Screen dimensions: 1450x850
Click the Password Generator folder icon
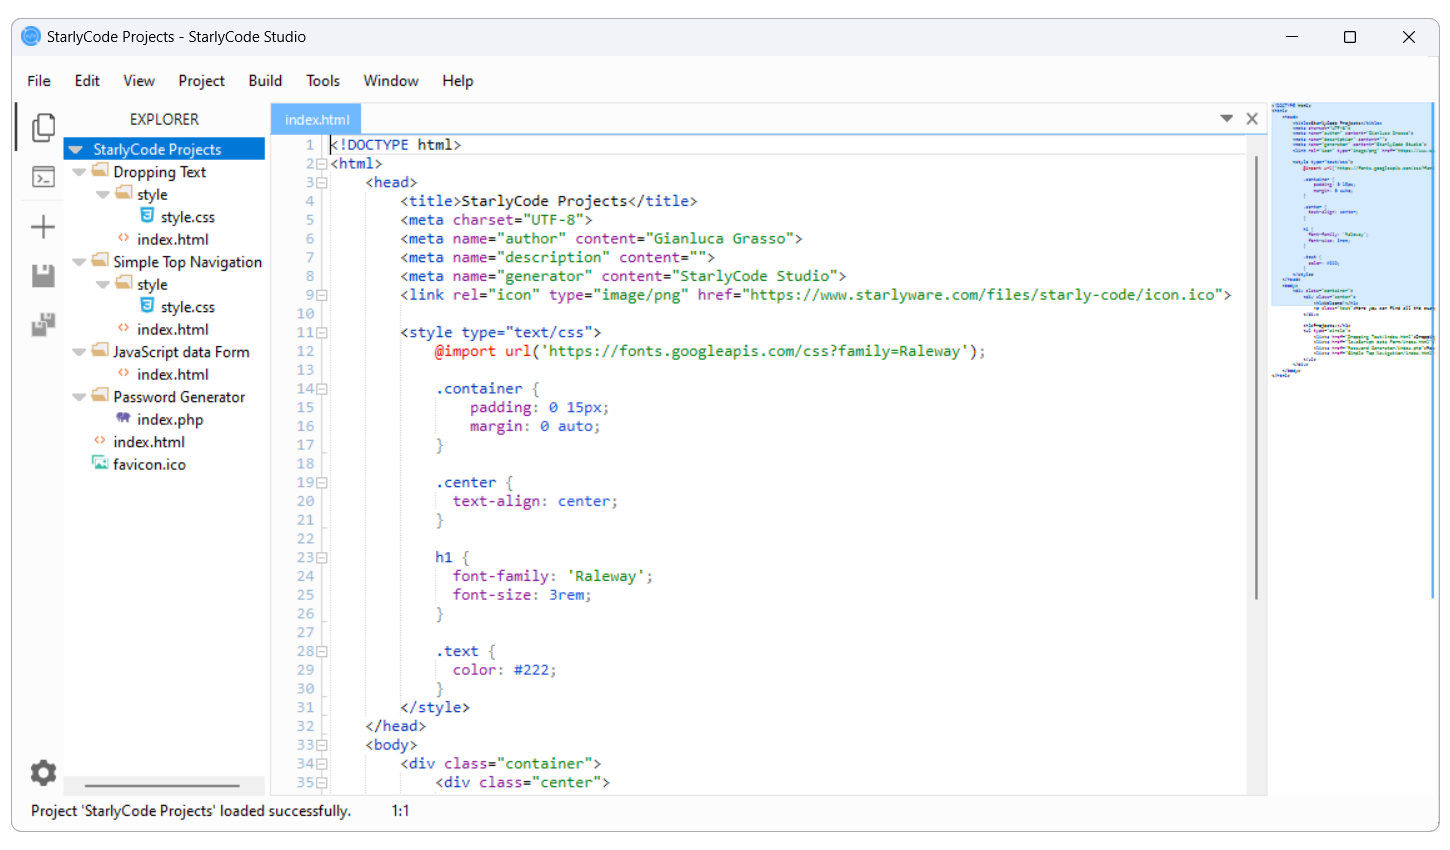click(x=99, y=395)
